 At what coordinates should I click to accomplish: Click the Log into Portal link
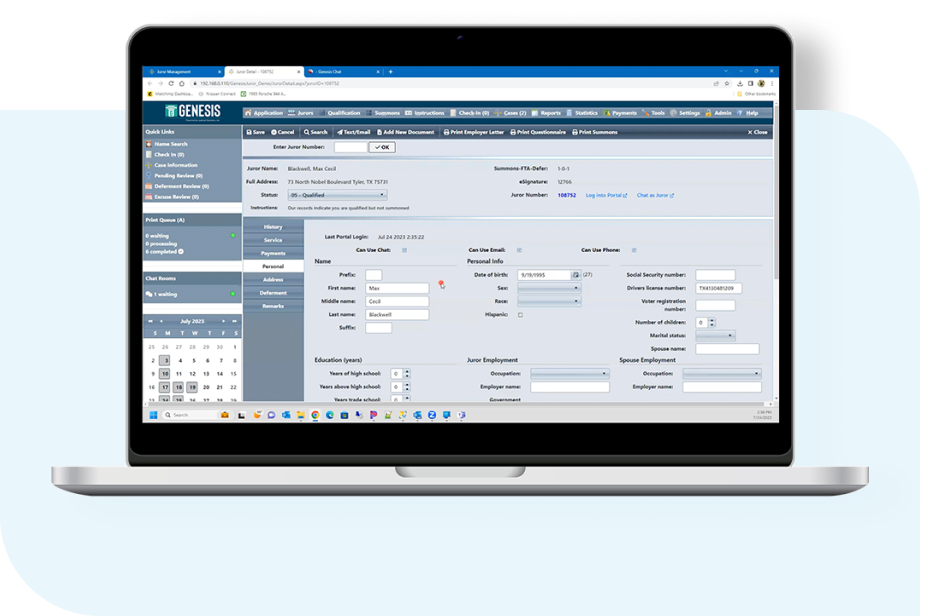tap(605, 195)
